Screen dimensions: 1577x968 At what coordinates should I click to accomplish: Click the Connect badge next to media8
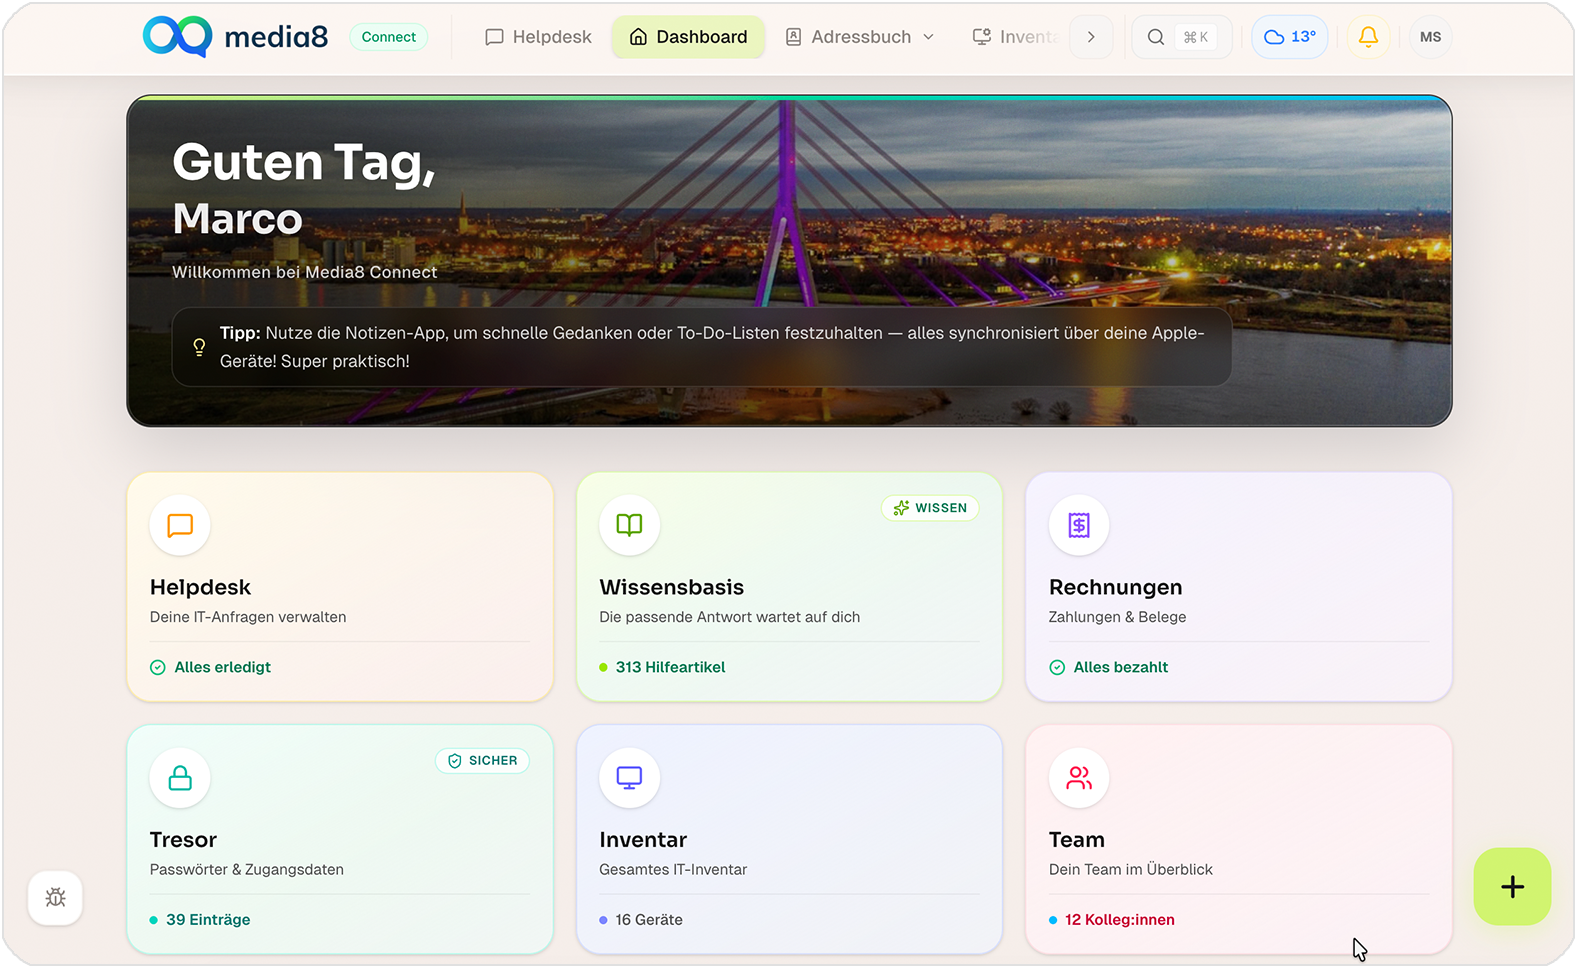click(x=389, y=37)
